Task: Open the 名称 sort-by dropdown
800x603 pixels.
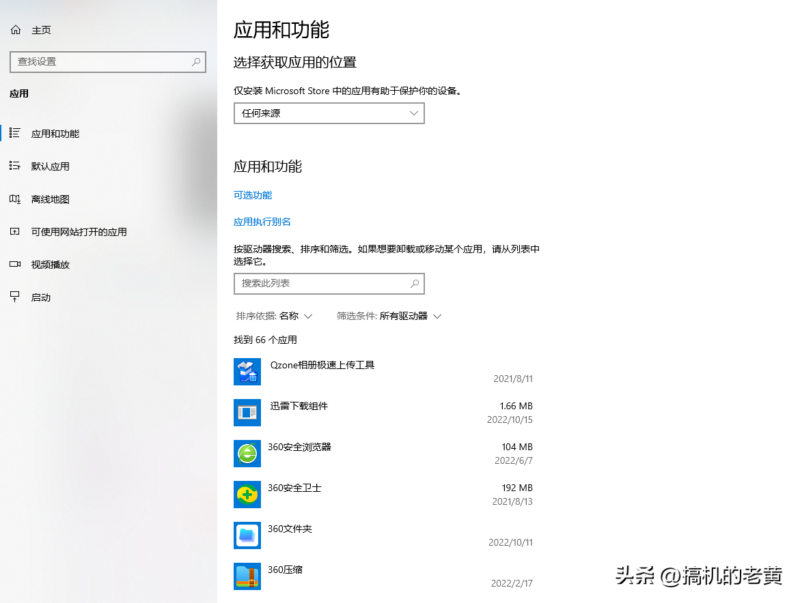Action: click(296, 315)
